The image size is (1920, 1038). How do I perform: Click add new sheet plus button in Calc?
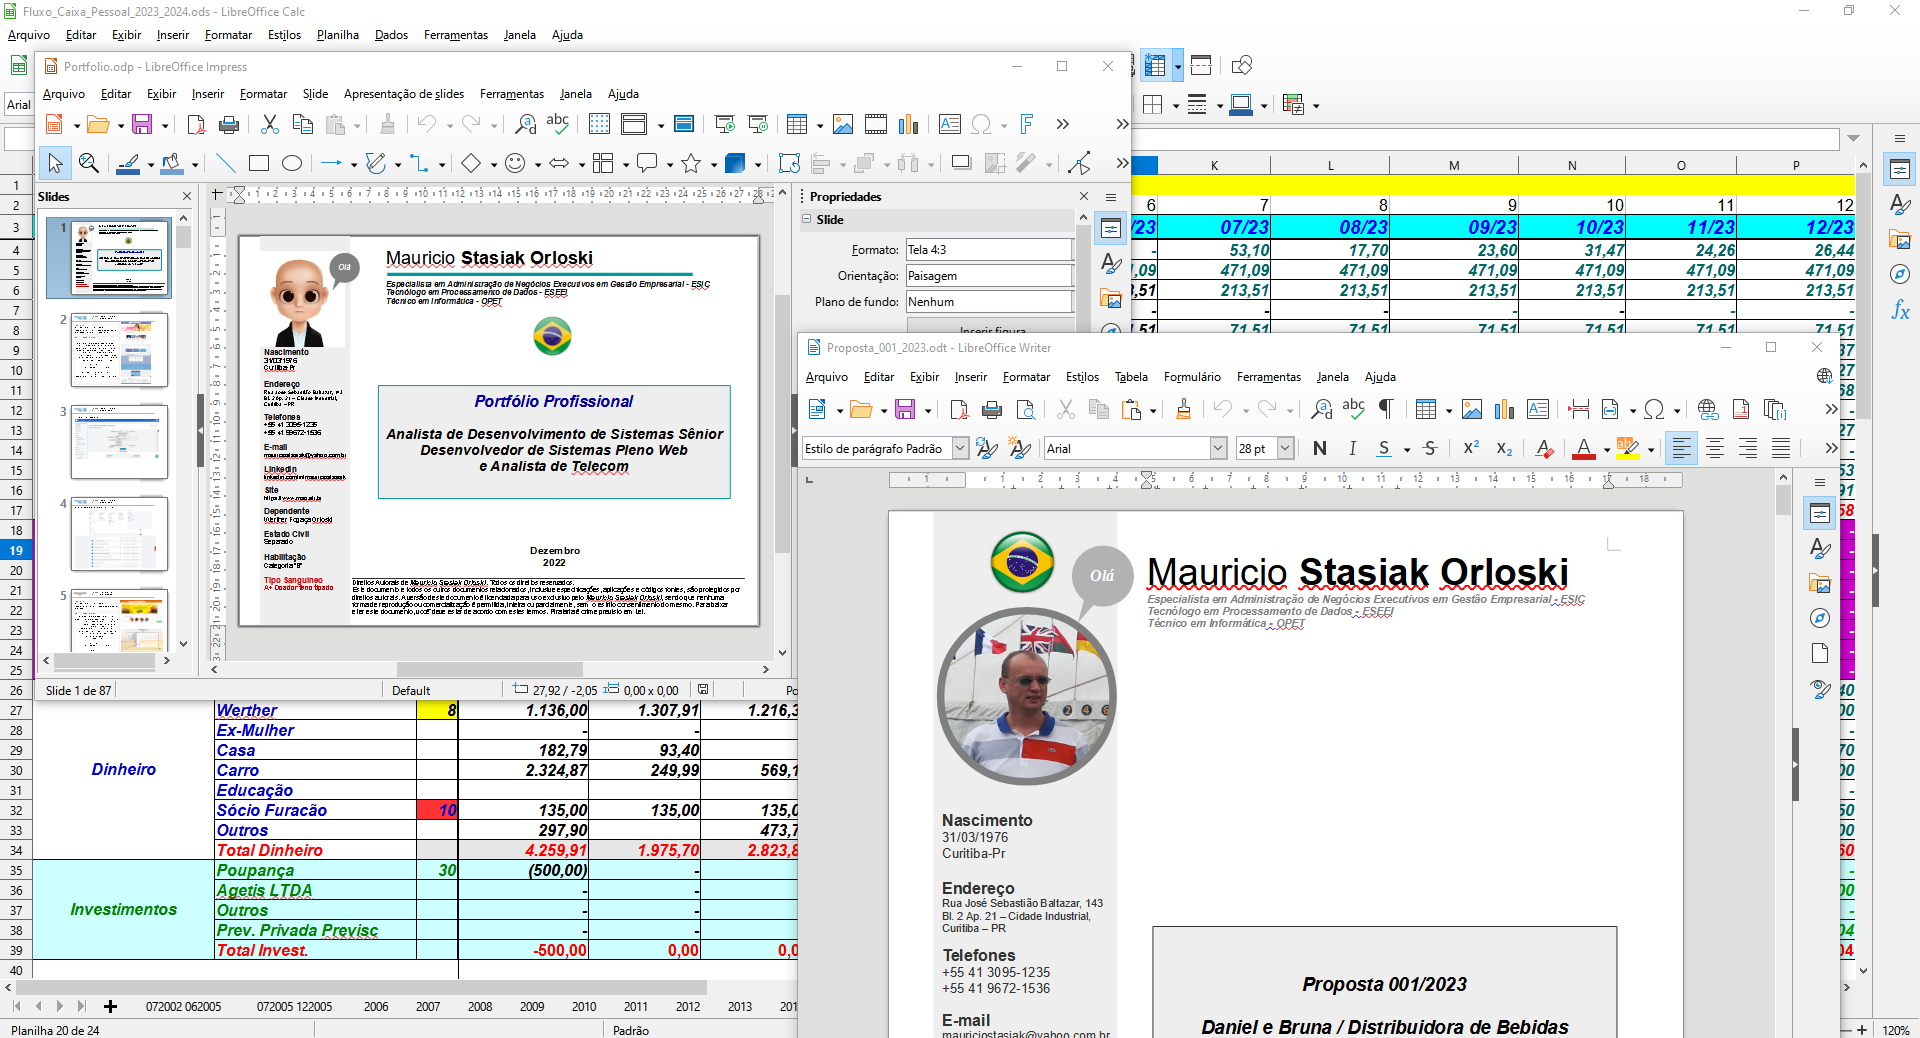(110, 1007)
